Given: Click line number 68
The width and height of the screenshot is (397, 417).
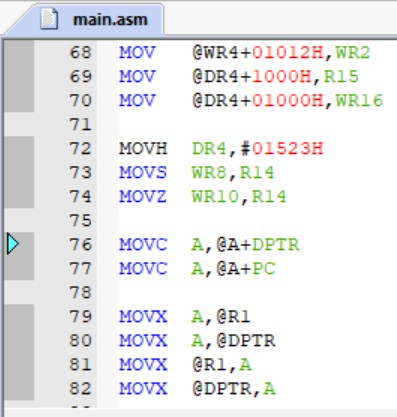Looking at the screenshot, I should click(80, 53).
